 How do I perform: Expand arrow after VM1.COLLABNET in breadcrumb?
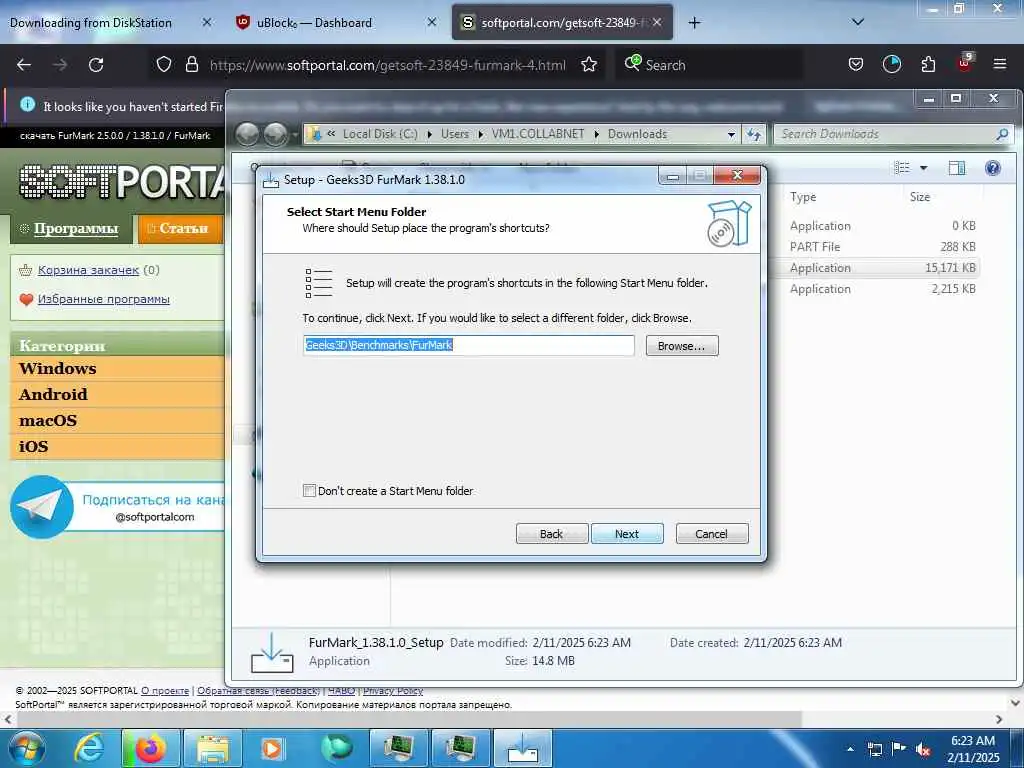pyautogui.click(x=596, y=134)
